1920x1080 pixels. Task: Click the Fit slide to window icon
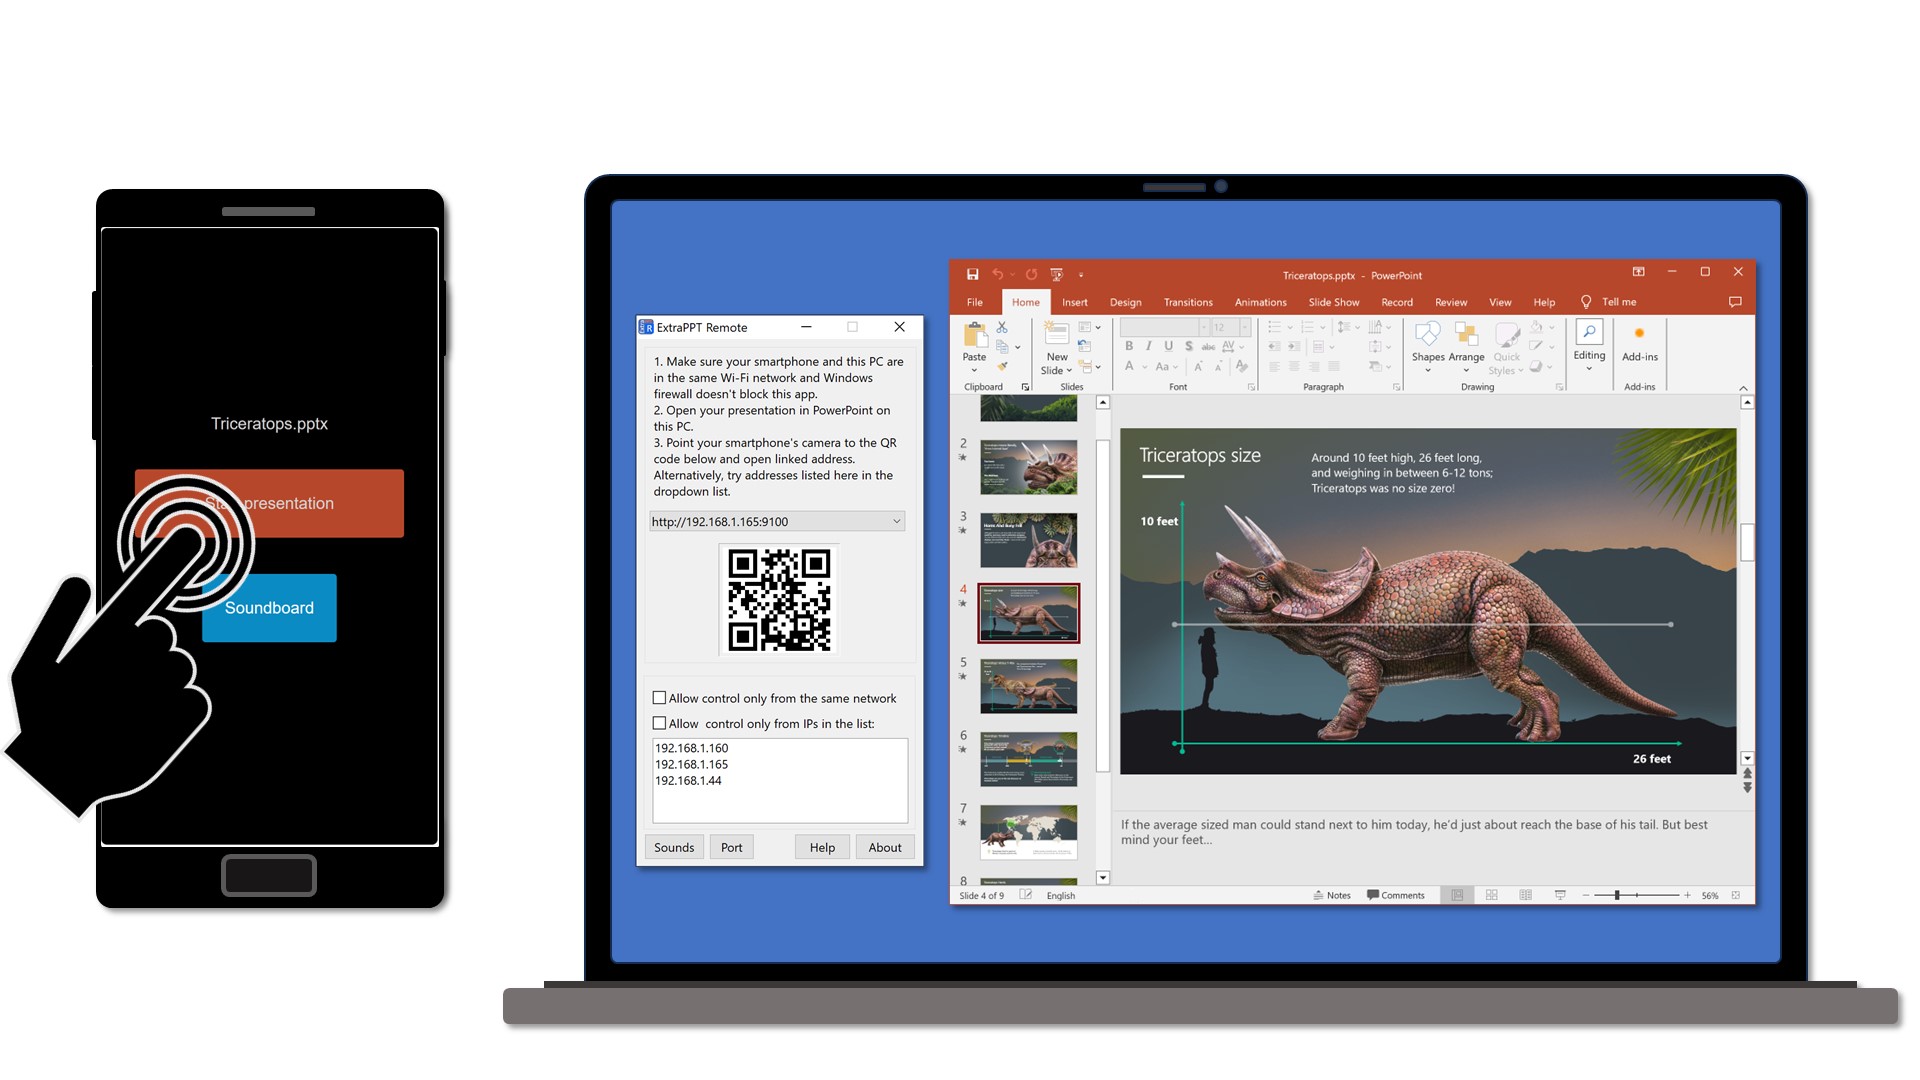pos(1736,895)
